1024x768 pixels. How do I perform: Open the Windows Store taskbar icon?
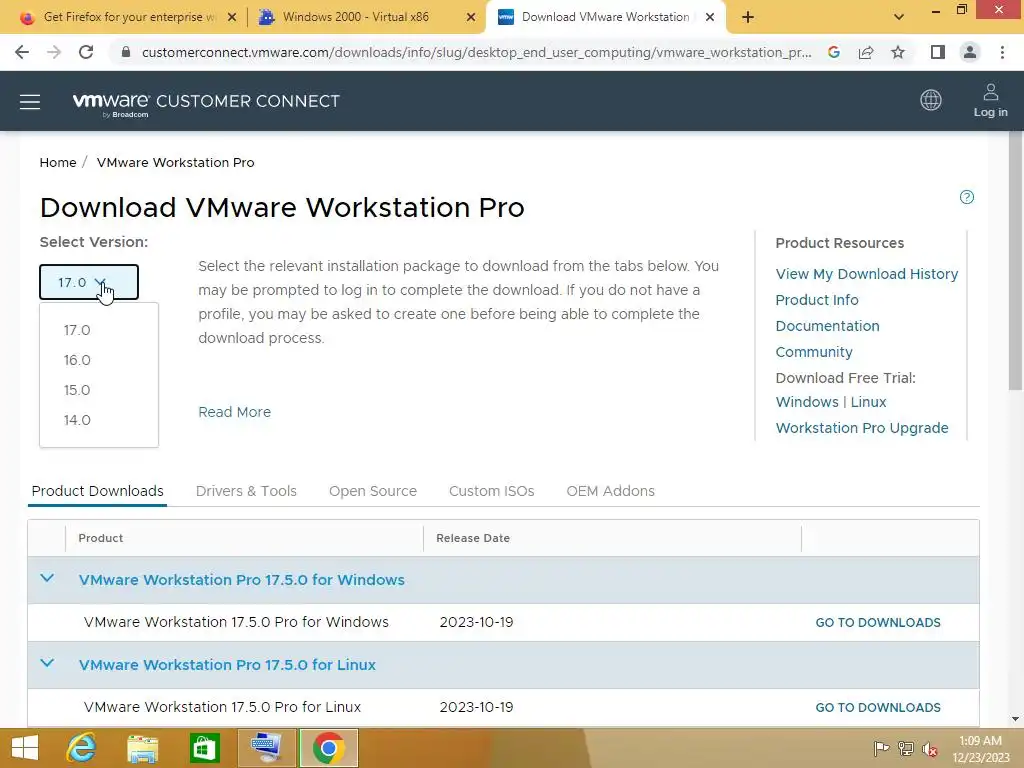tap(204, 748)
